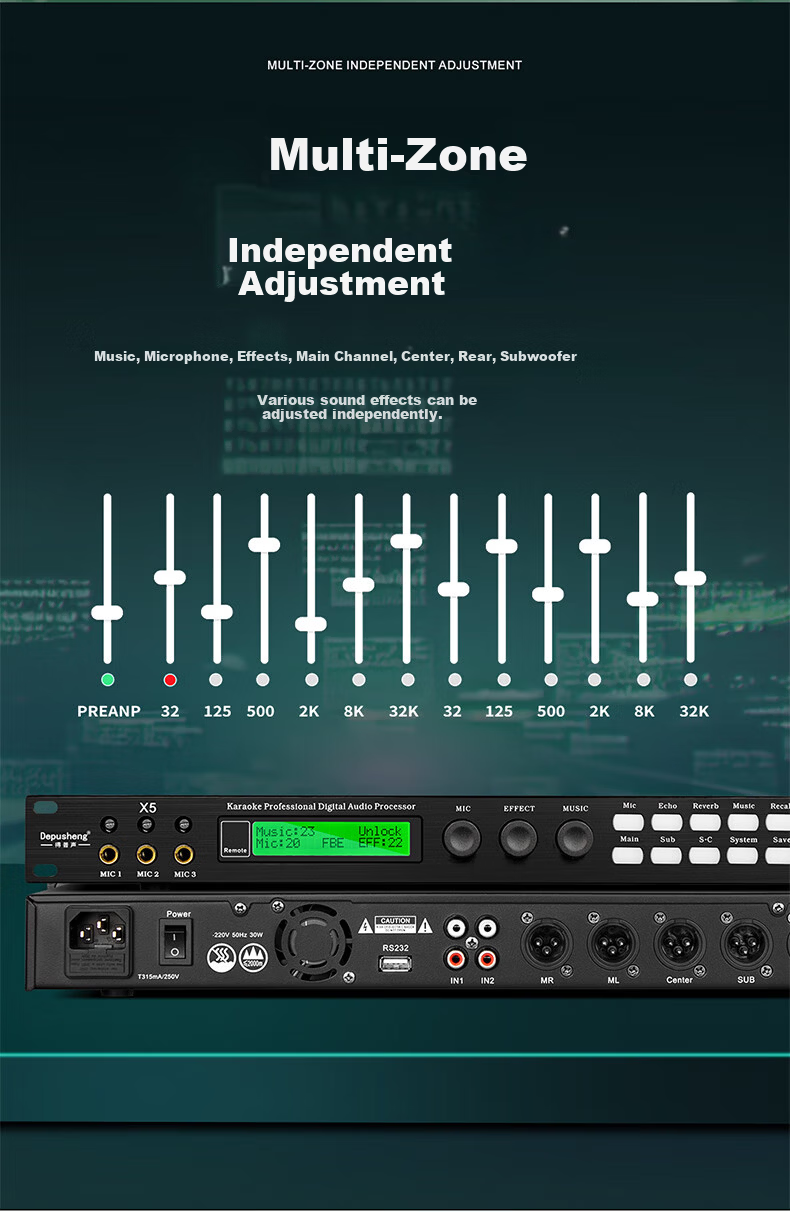Image resolution: width=790 pixels, height=1212 pixels.
Task: Click the '-220V 50Hz 30W' rating text
Action: [x=239, y=935]
